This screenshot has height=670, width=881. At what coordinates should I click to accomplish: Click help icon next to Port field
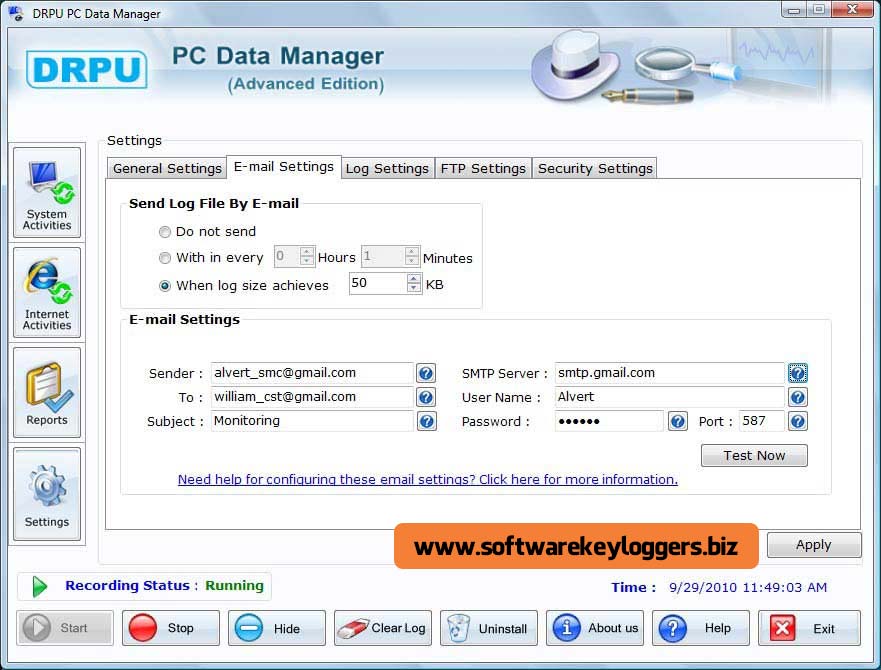coord(798,422)
